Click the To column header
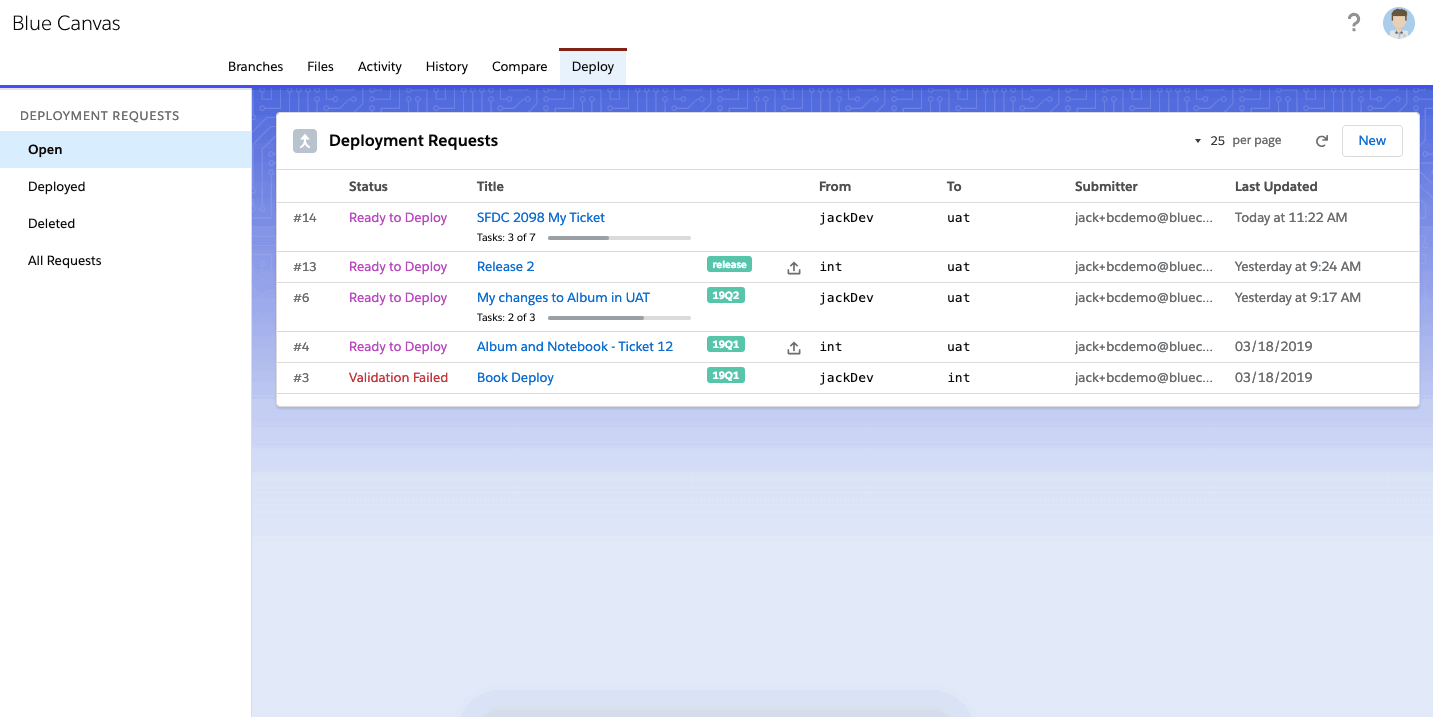1433x717 pixels. 954,187
